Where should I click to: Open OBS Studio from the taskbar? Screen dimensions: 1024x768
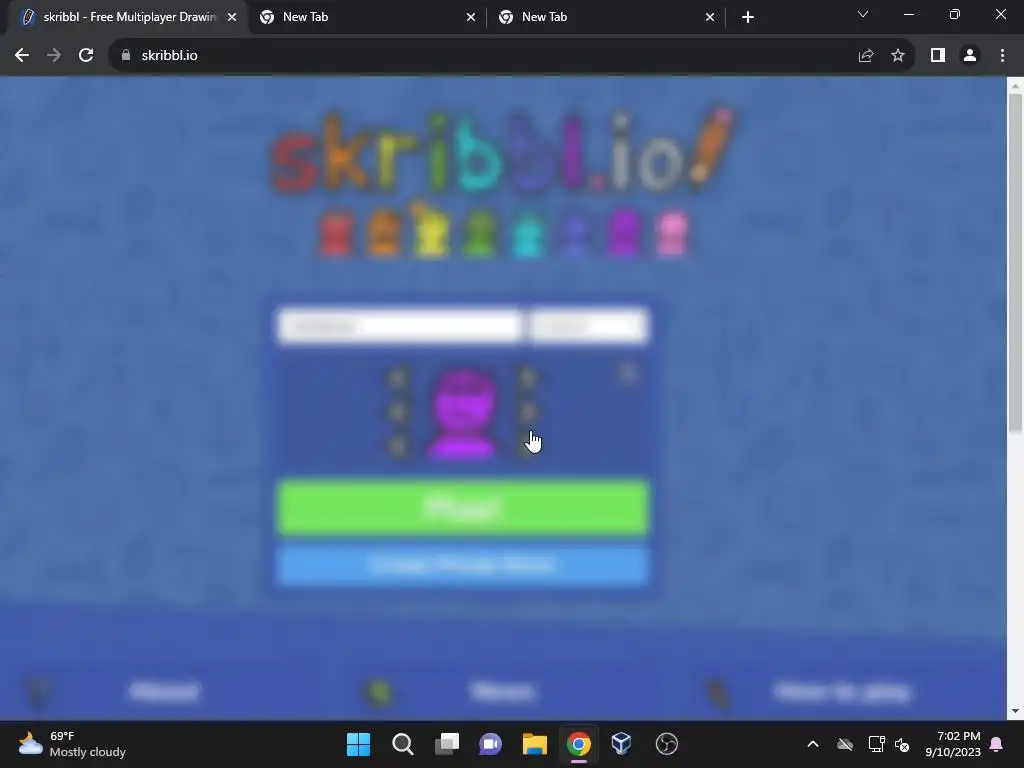click(666, 744)
